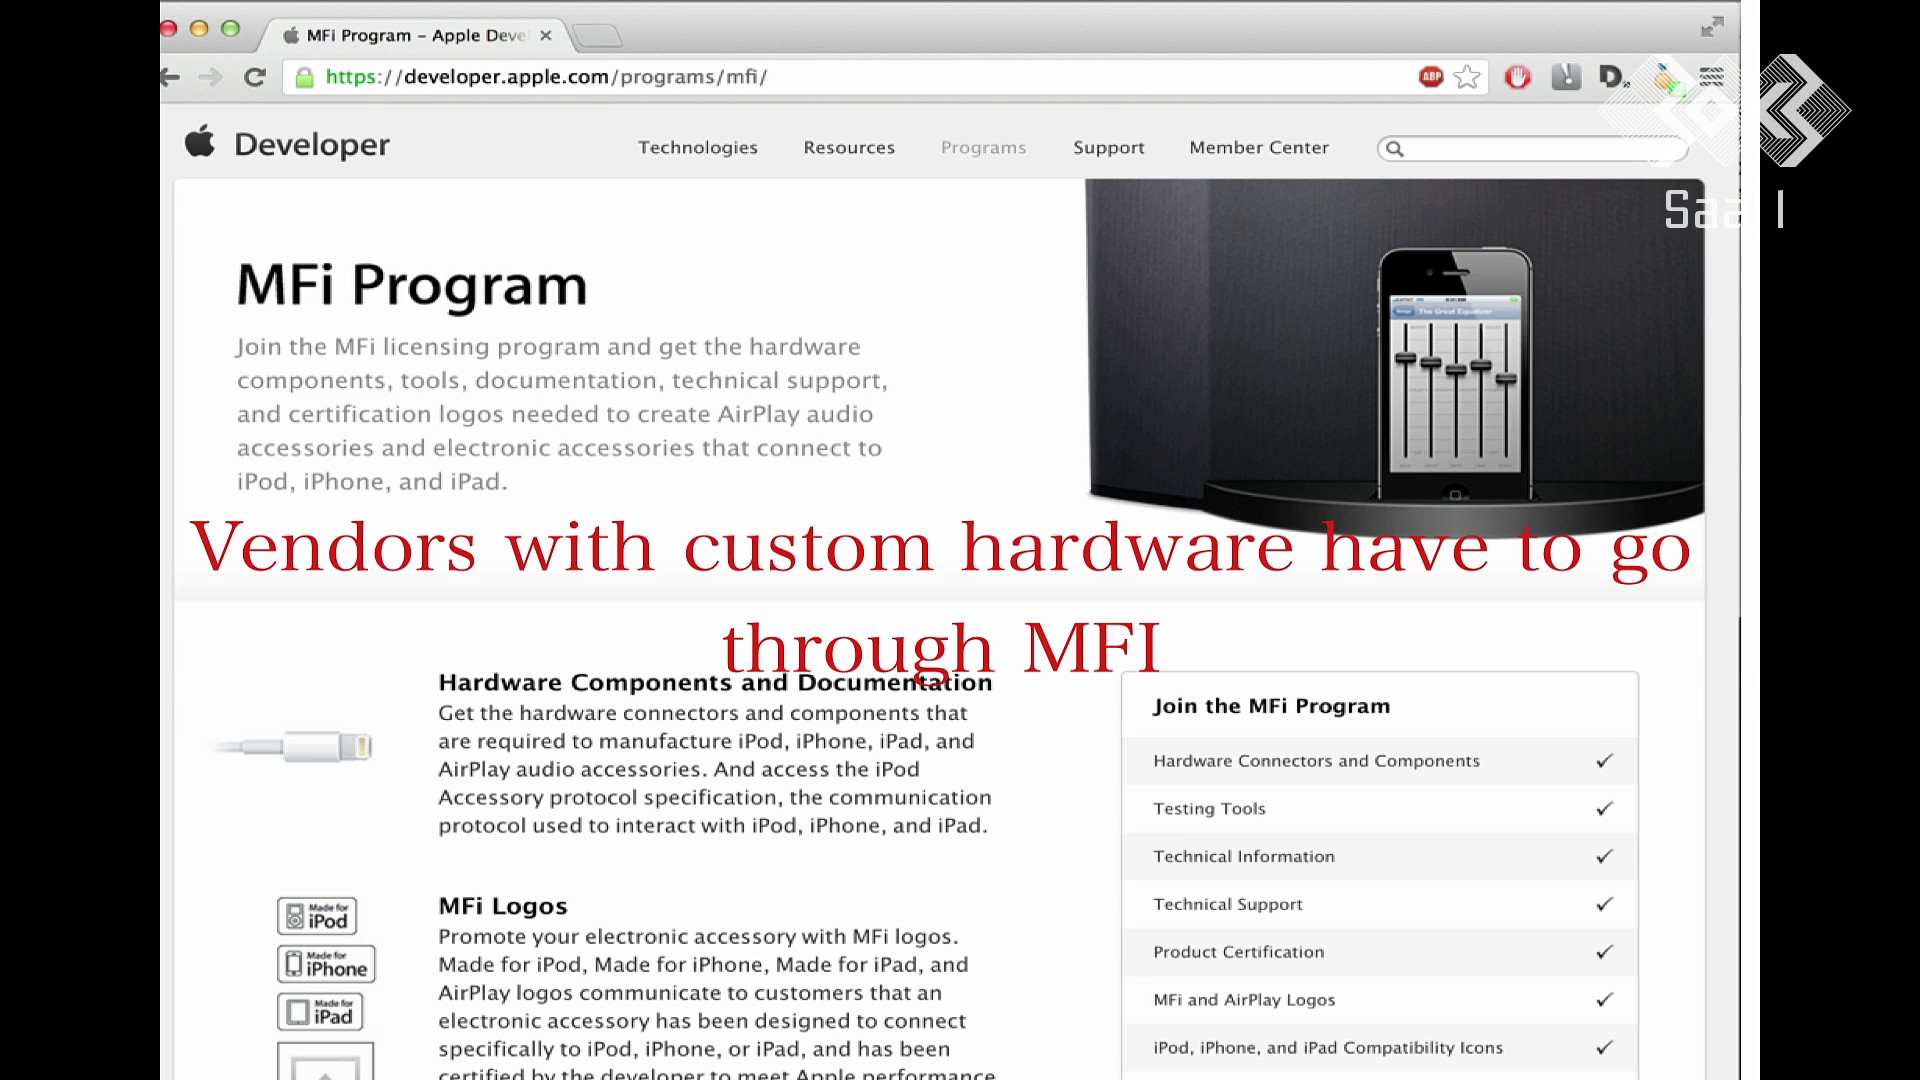The image size is (1920, 1080).
Task: Open the Resources menu
Action: 849,147
